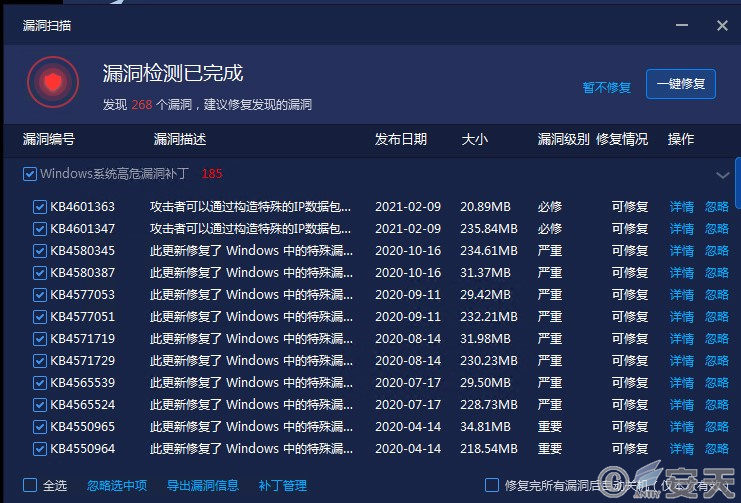The image size is (741, 503).
Task: Open 详情 for KB4571719
Action: point(681,338)
